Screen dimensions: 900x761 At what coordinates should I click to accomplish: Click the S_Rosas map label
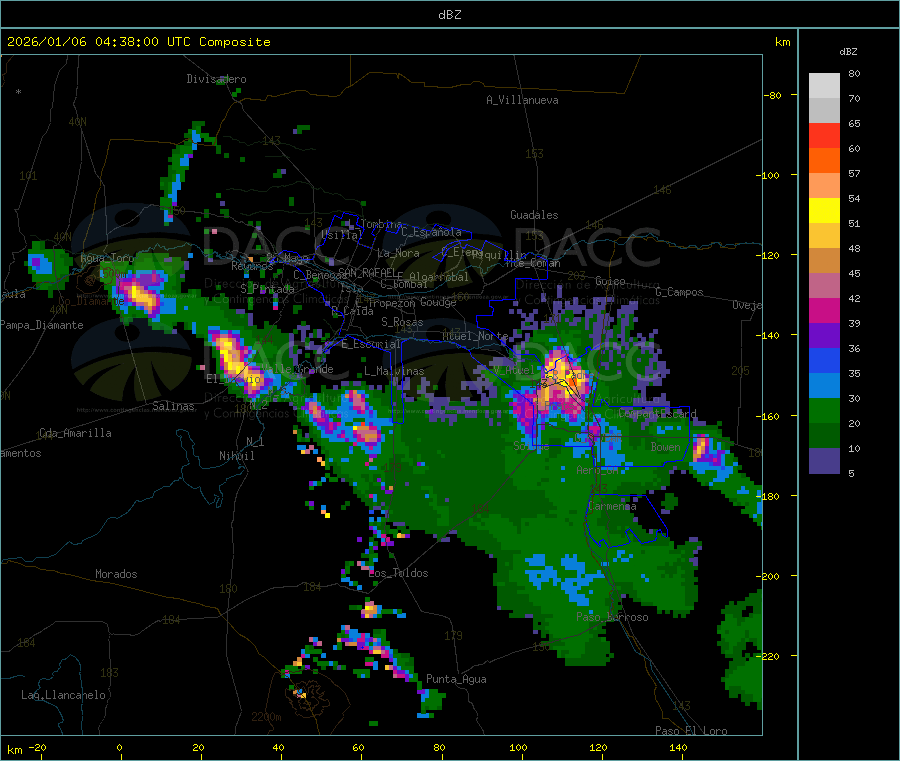[x=402, y=322]
